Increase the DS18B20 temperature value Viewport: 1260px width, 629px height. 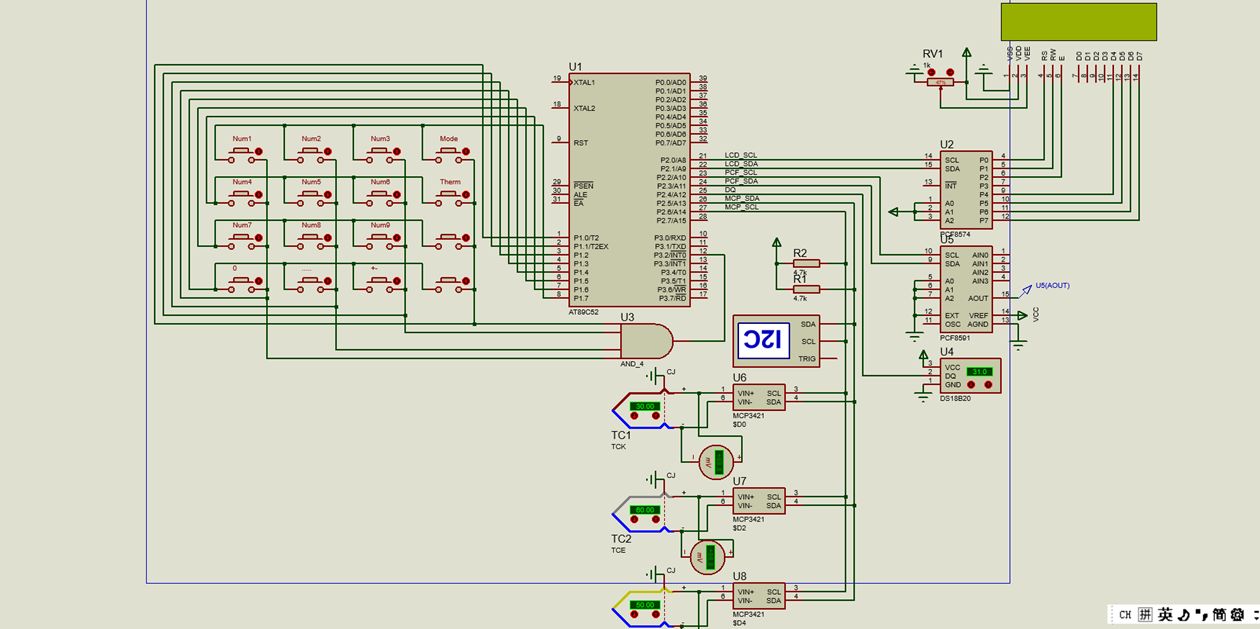987,383
